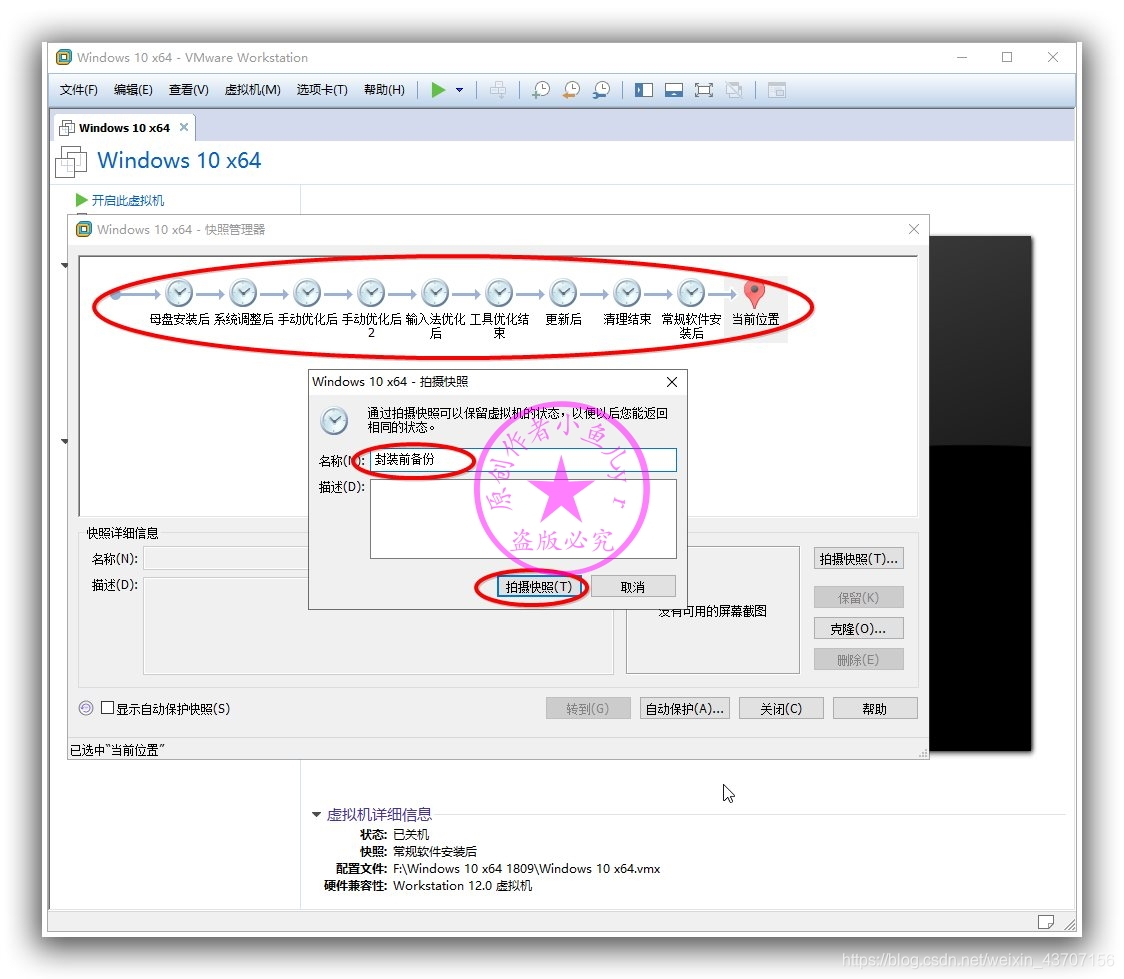Click the full screen mode icon
Viewport: 1124px width, 979px height.
pos(703,90)
